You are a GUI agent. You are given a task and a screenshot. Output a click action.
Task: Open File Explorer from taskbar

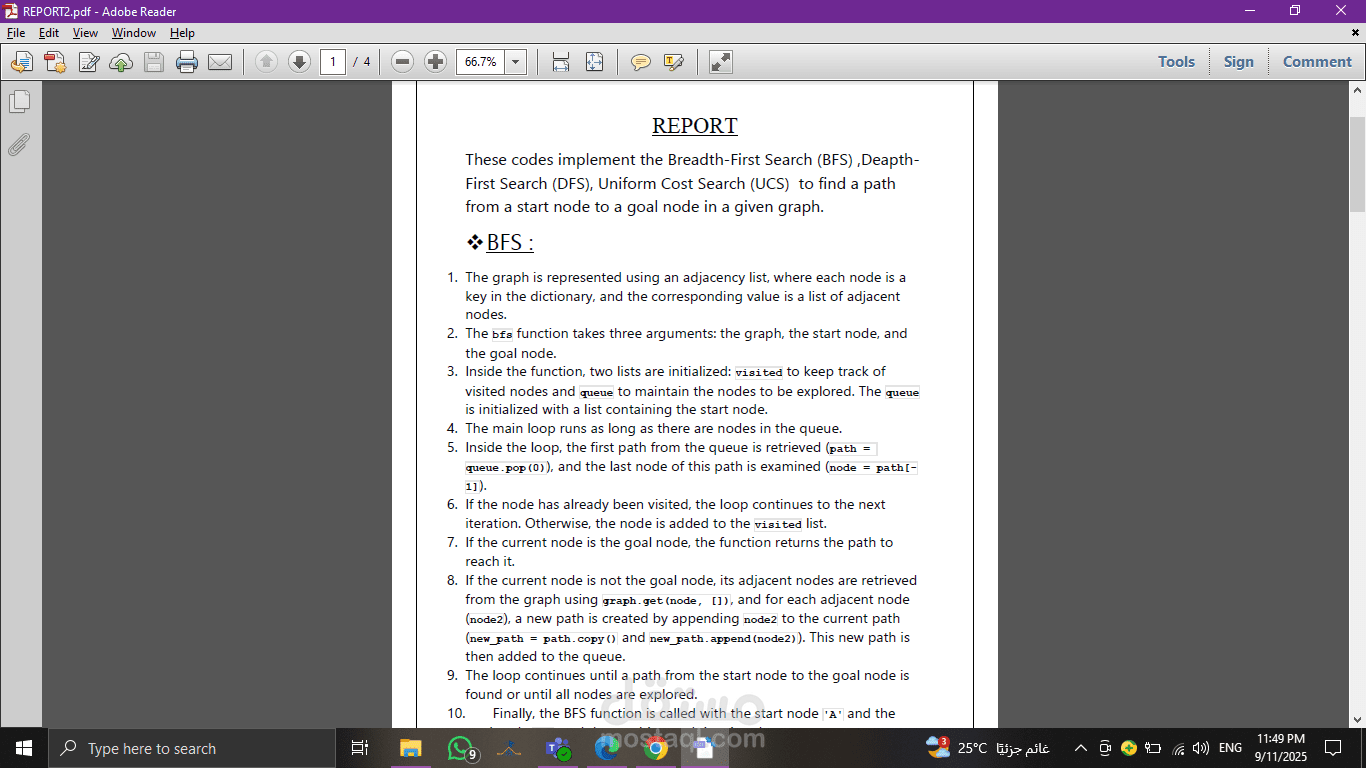(x=411, y=748)
